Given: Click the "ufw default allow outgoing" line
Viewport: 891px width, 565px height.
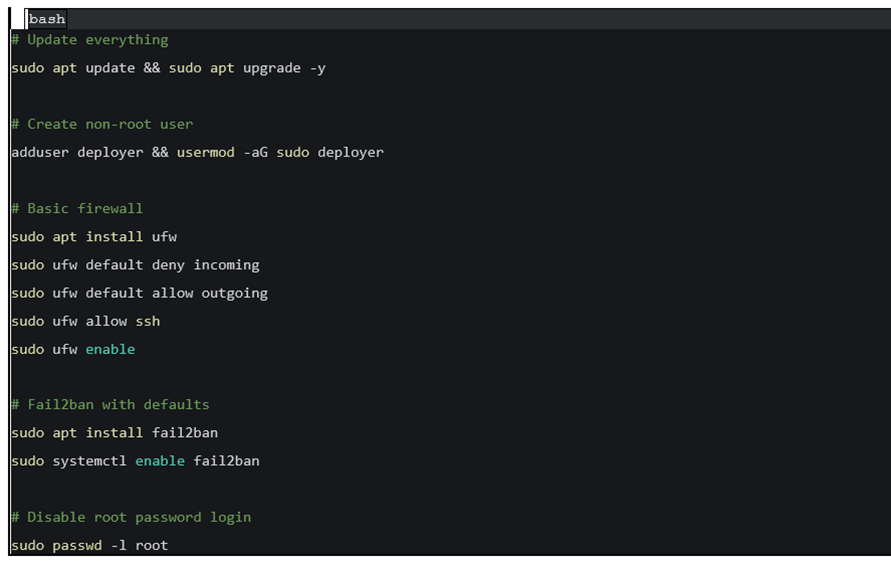Looking at the screenshot, I should (x=139, y=293).
